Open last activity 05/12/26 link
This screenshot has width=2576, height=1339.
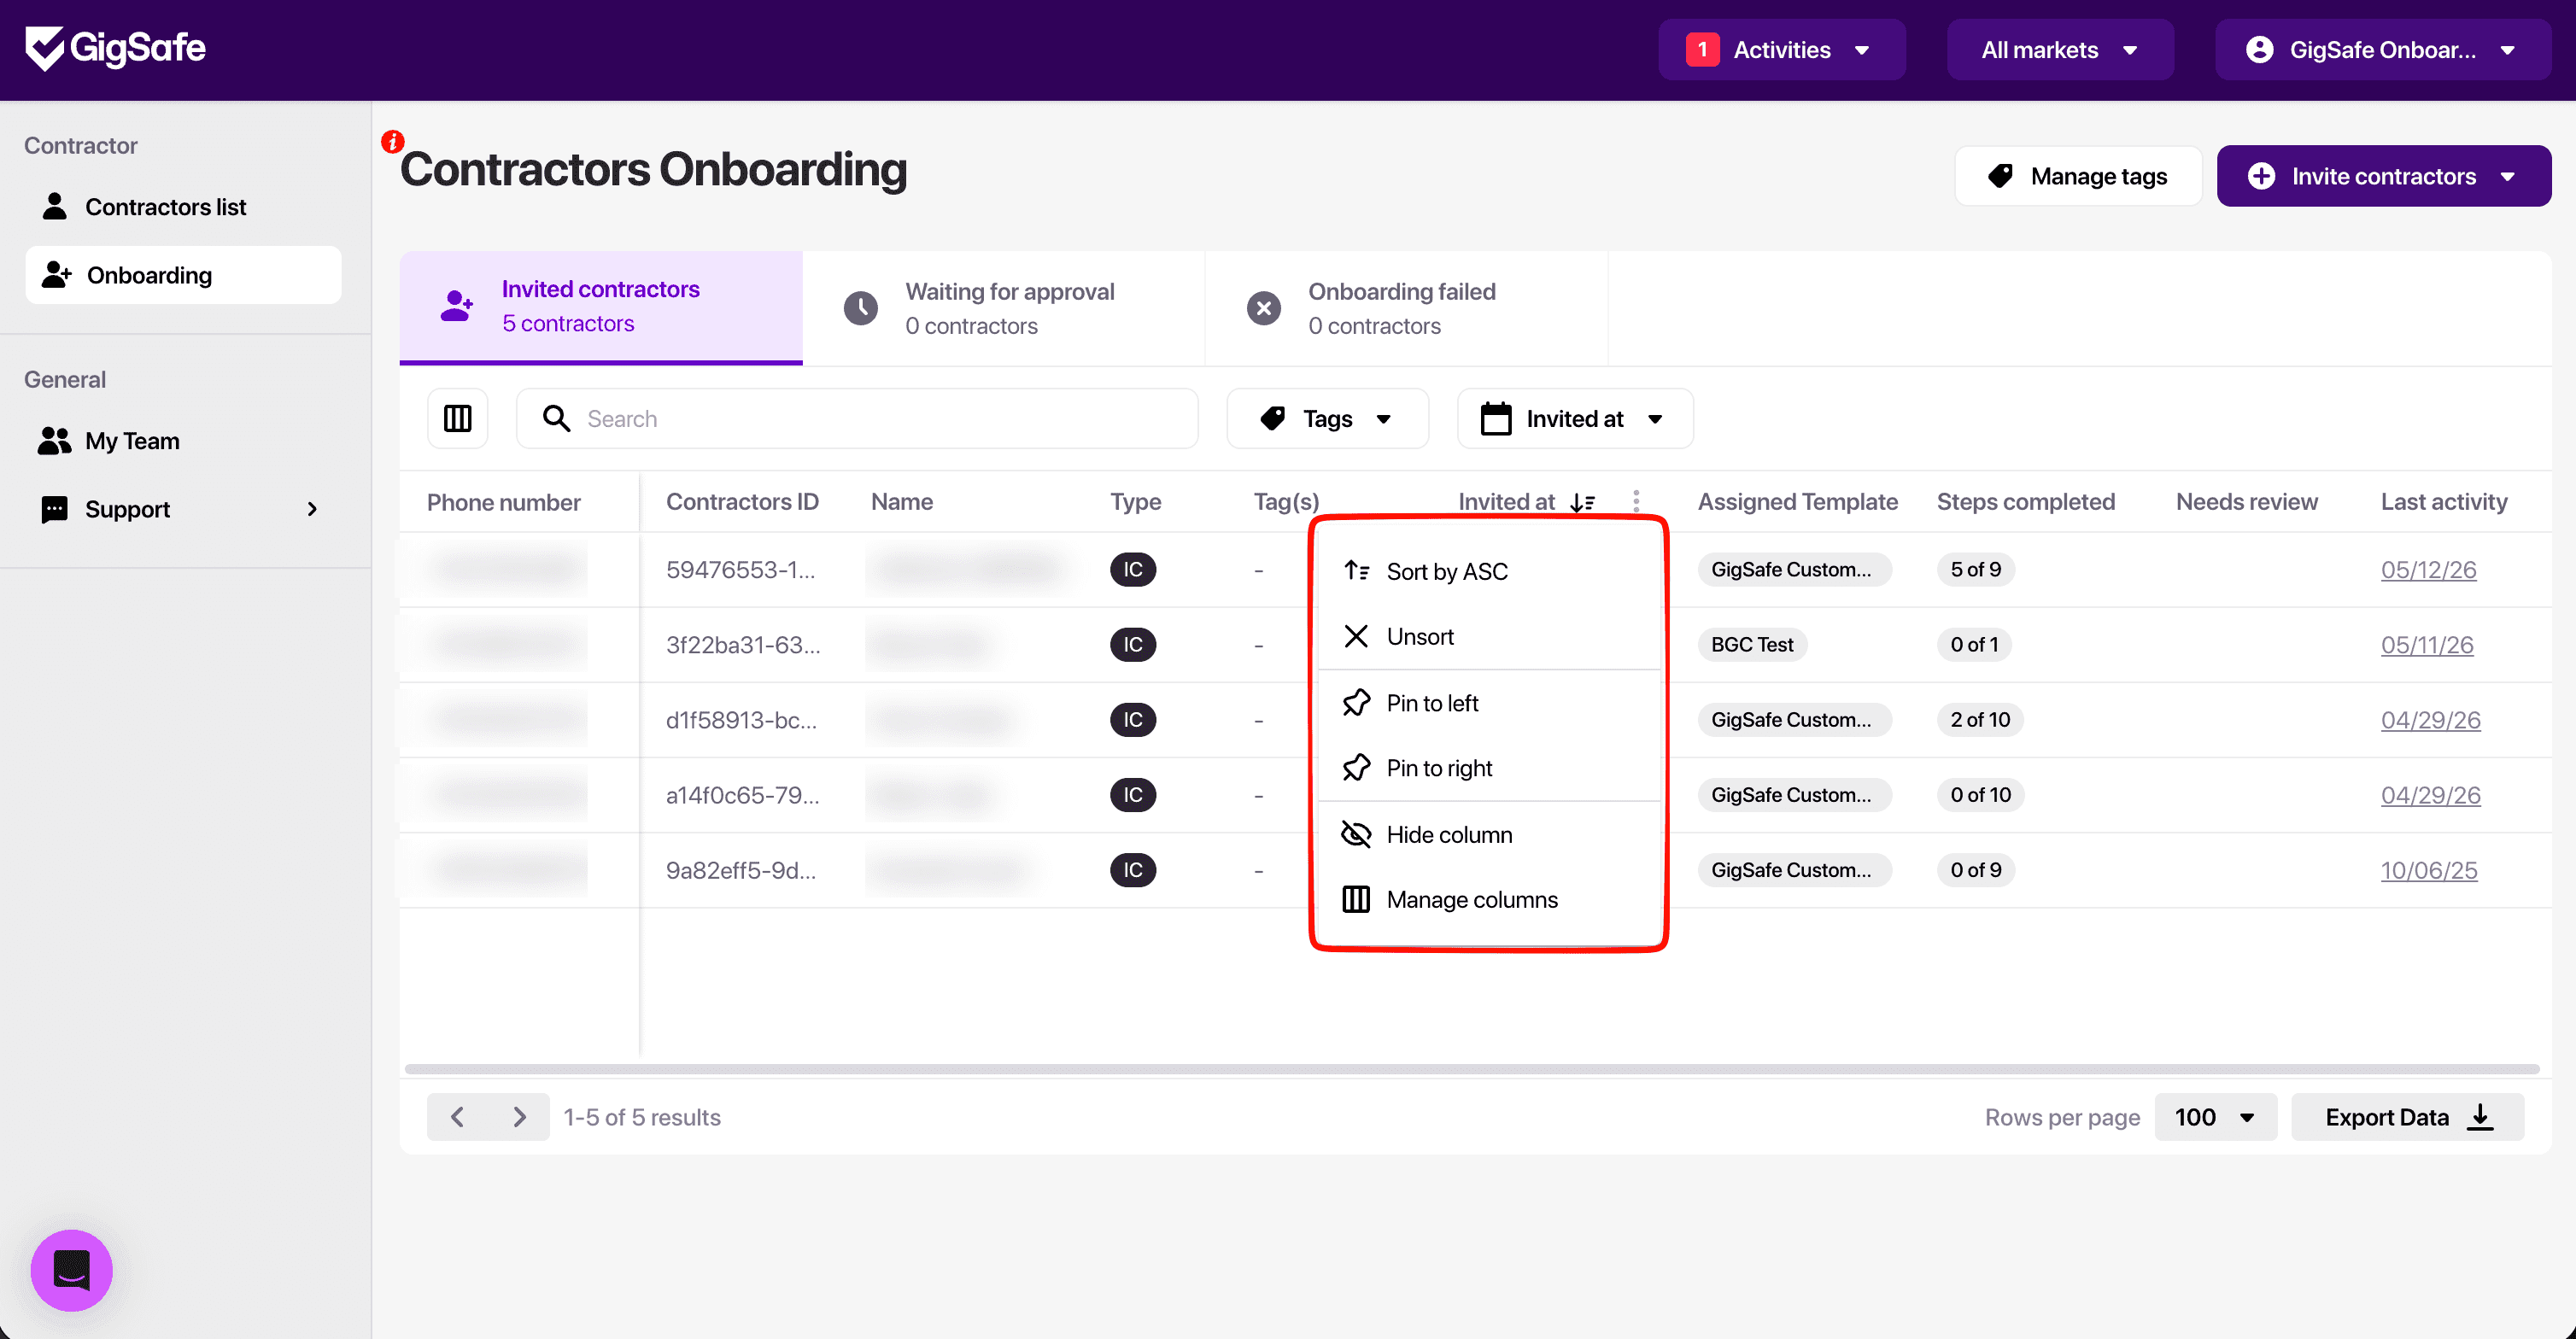click(2428, 570)
